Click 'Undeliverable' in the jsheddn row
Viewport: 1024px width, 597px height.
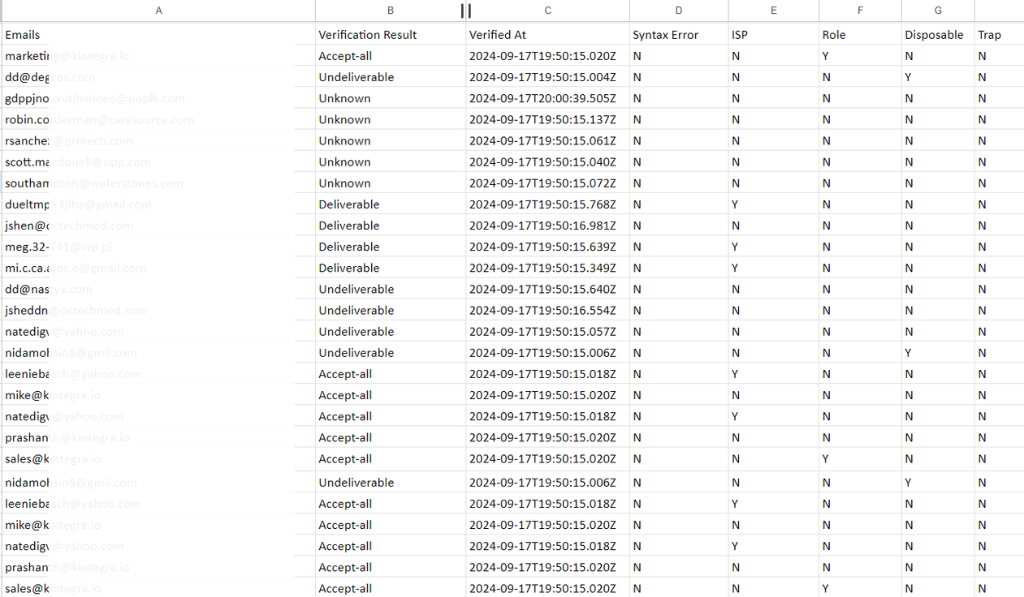(x=357, y=311)
